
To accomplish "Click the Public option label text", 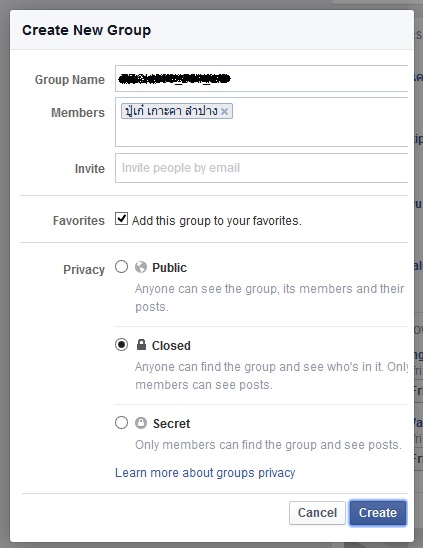I will coord(170,268).
